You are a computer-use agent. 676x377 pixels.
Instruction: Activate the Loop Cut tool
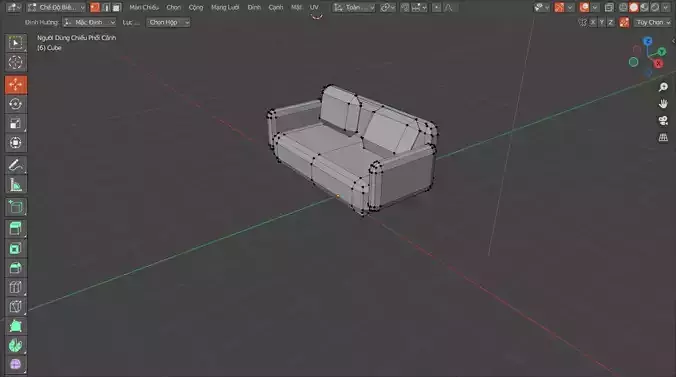click(16, 288)
